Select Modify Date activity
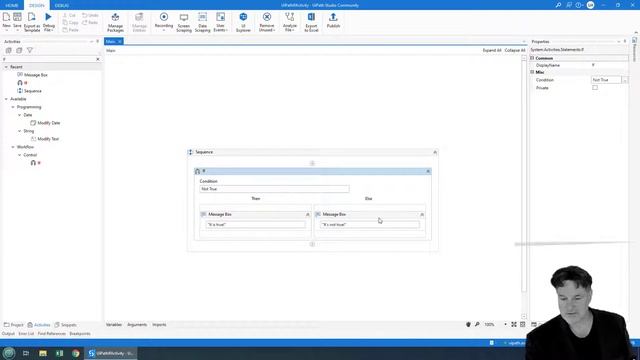 tap(45, 123)
